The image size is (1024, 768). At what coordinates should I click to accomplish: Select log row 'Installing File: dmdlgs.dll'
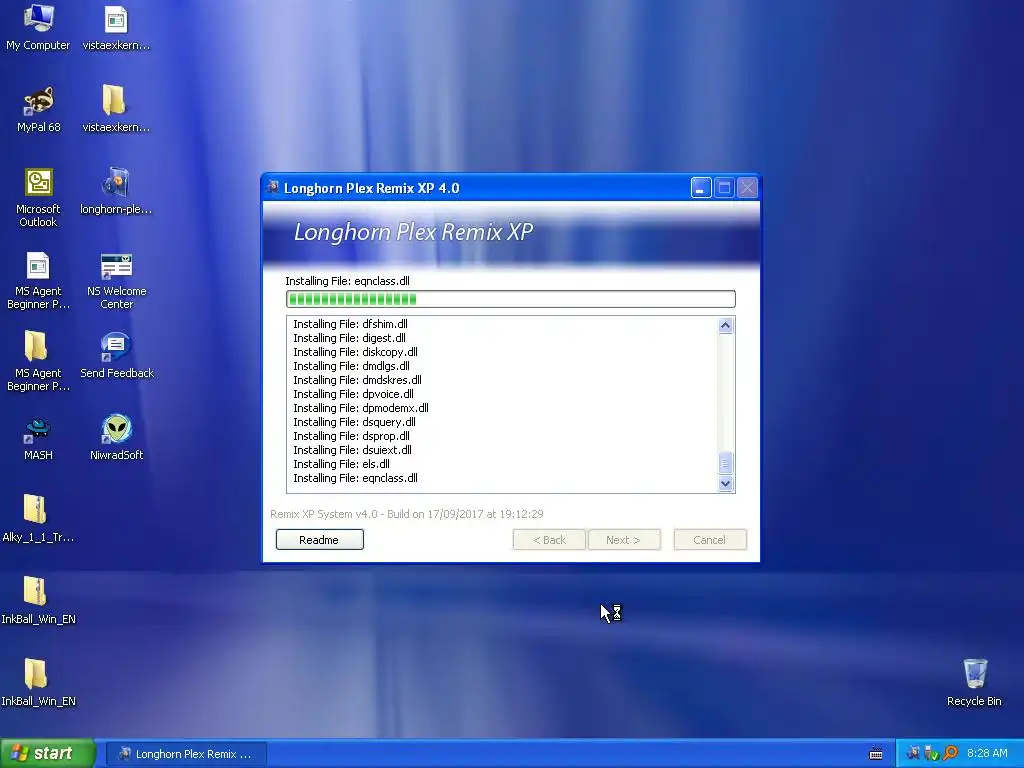click(x=351, y=366)
